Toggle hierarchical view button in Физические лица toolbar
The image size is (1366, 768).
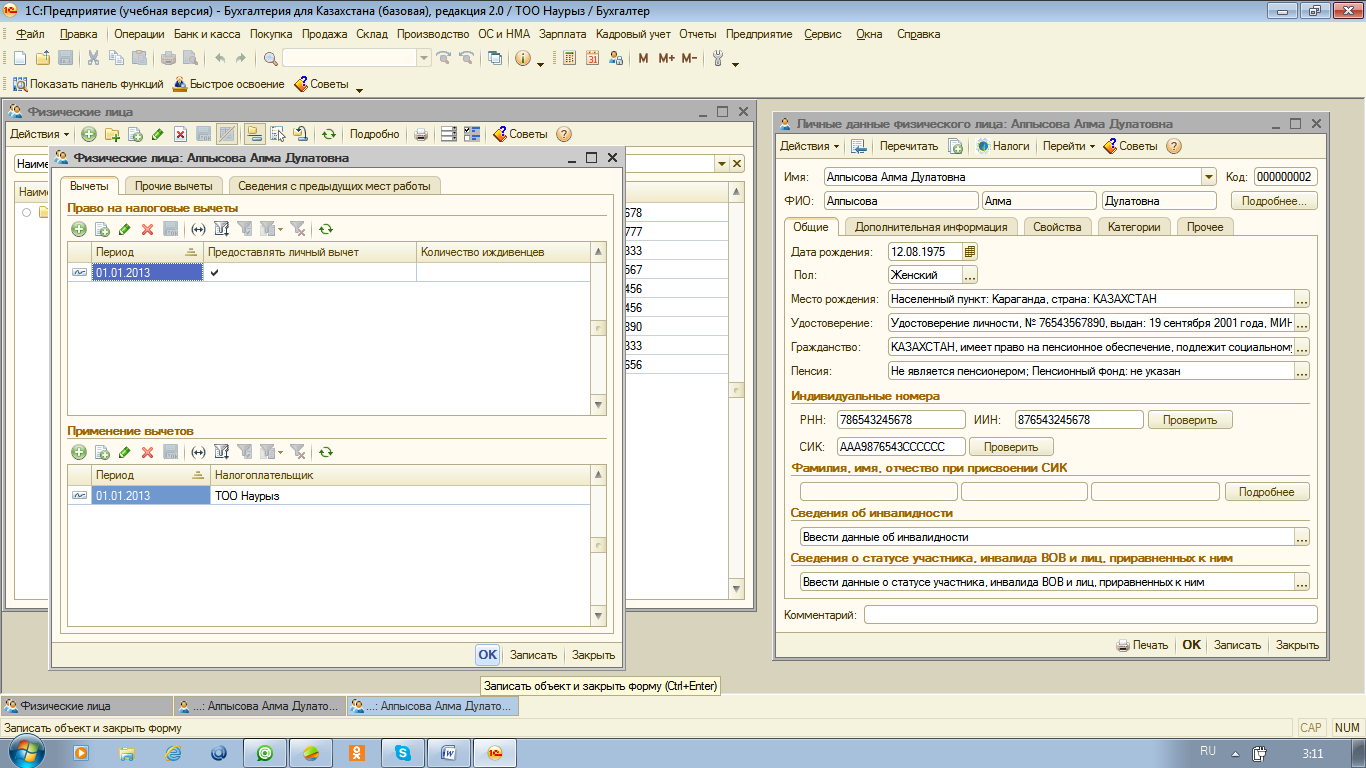(x=254, y=134)
